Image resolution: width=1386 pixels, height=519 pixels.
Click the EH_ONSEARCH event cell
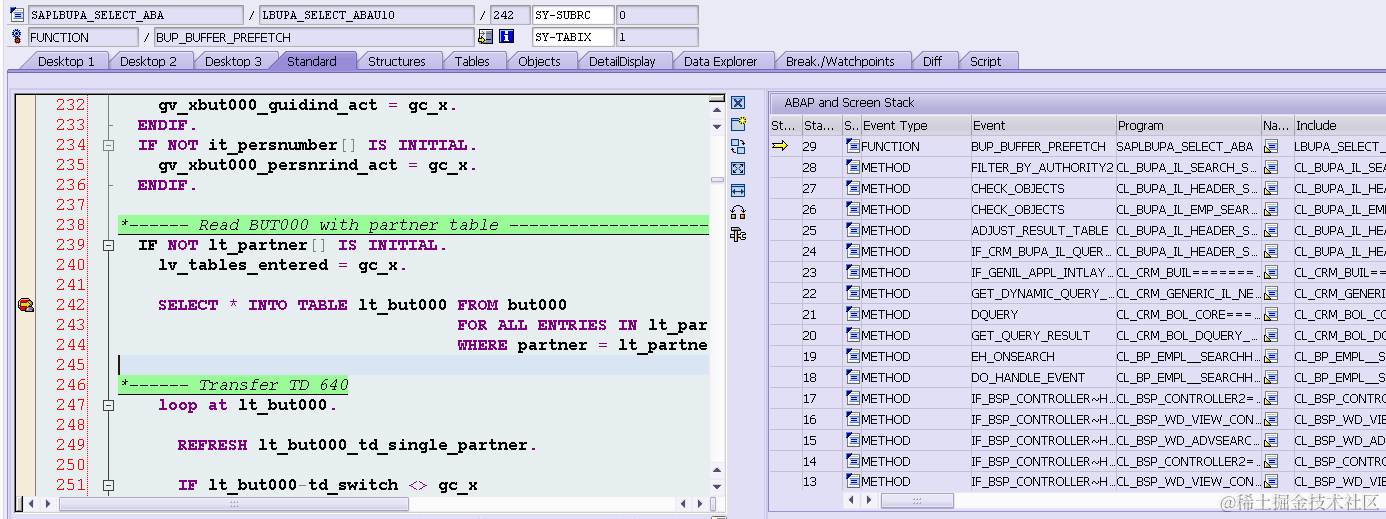[1042, 356]
